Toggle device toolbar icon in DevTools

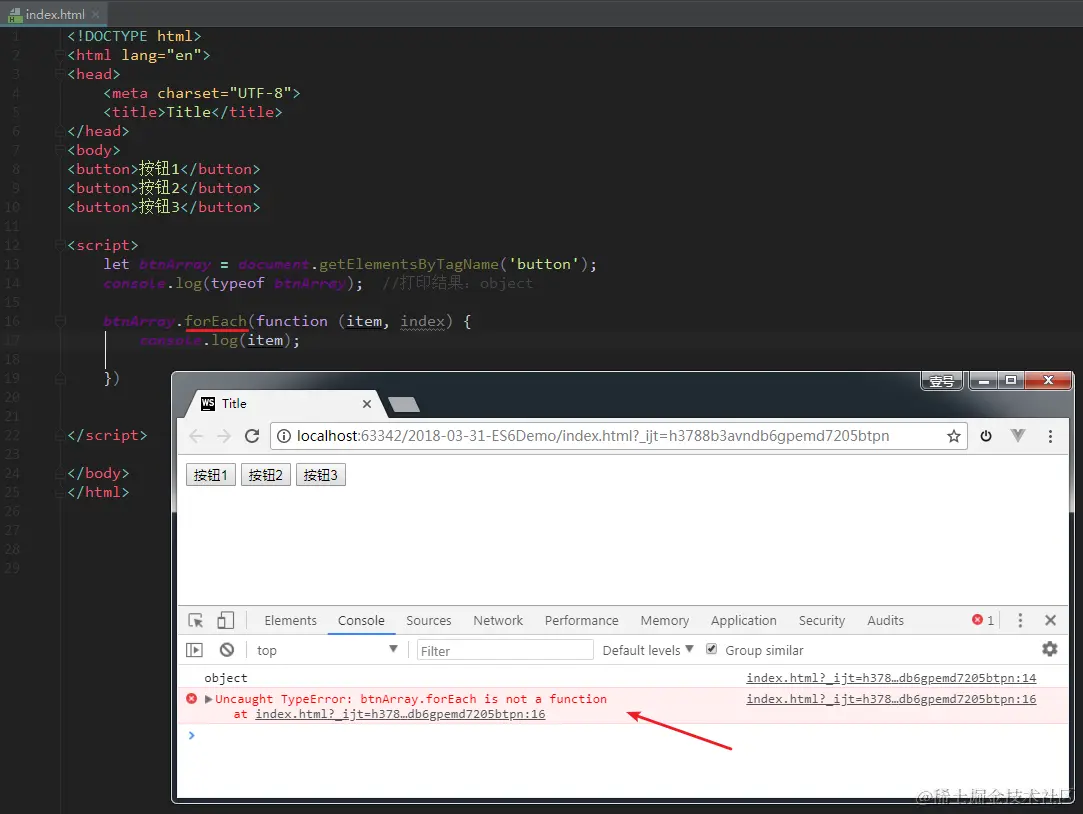225,621
